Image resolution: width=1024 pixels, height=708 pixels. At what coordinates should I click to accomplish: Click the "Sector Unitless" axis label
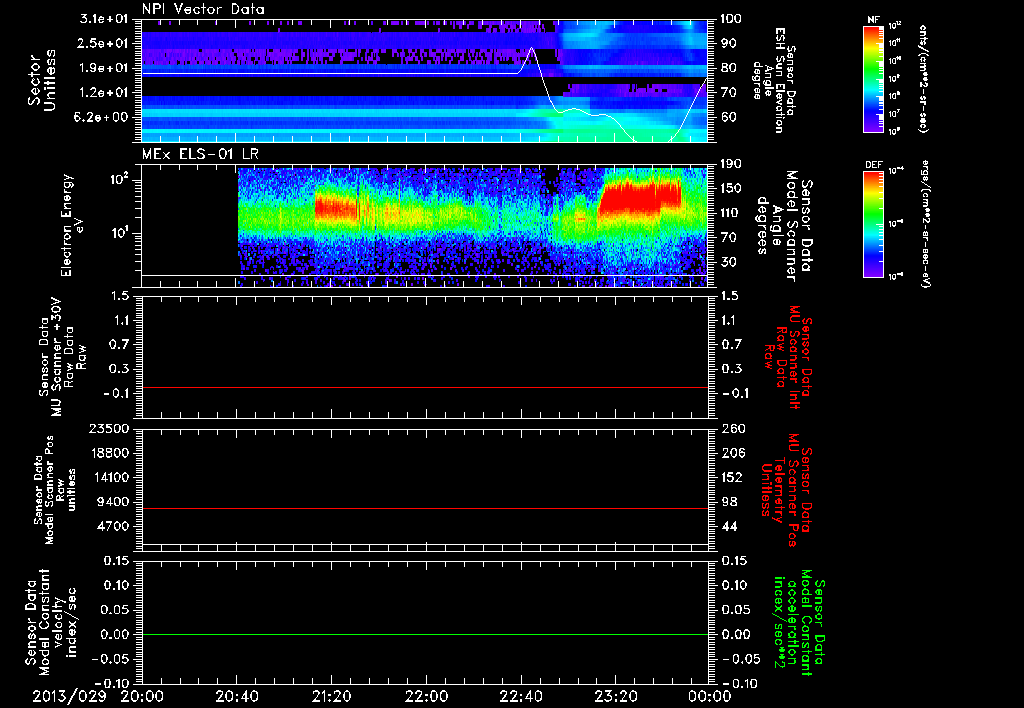click(41, 80)
